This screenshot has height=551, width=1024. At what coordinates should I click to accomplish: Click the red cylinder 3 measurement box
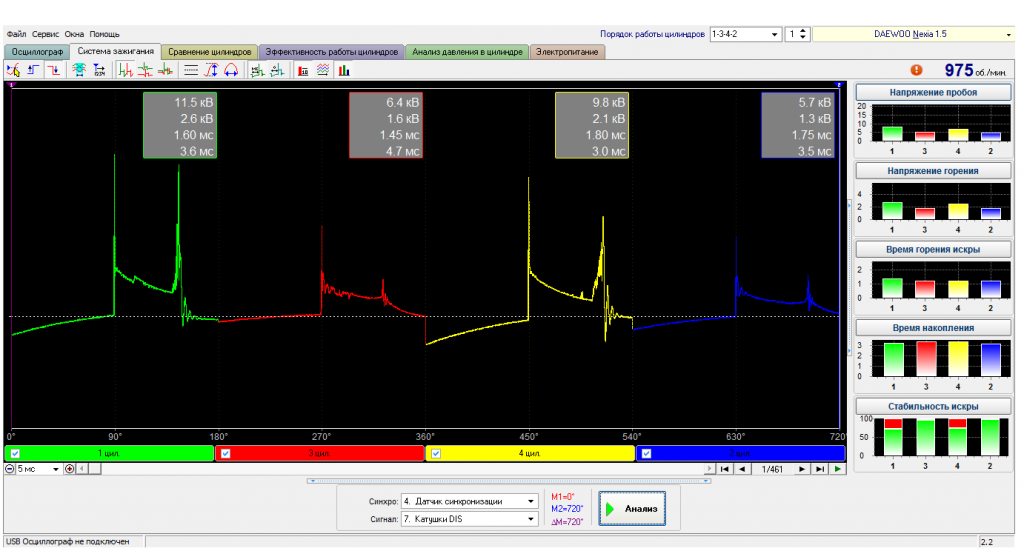pos(386,125)
